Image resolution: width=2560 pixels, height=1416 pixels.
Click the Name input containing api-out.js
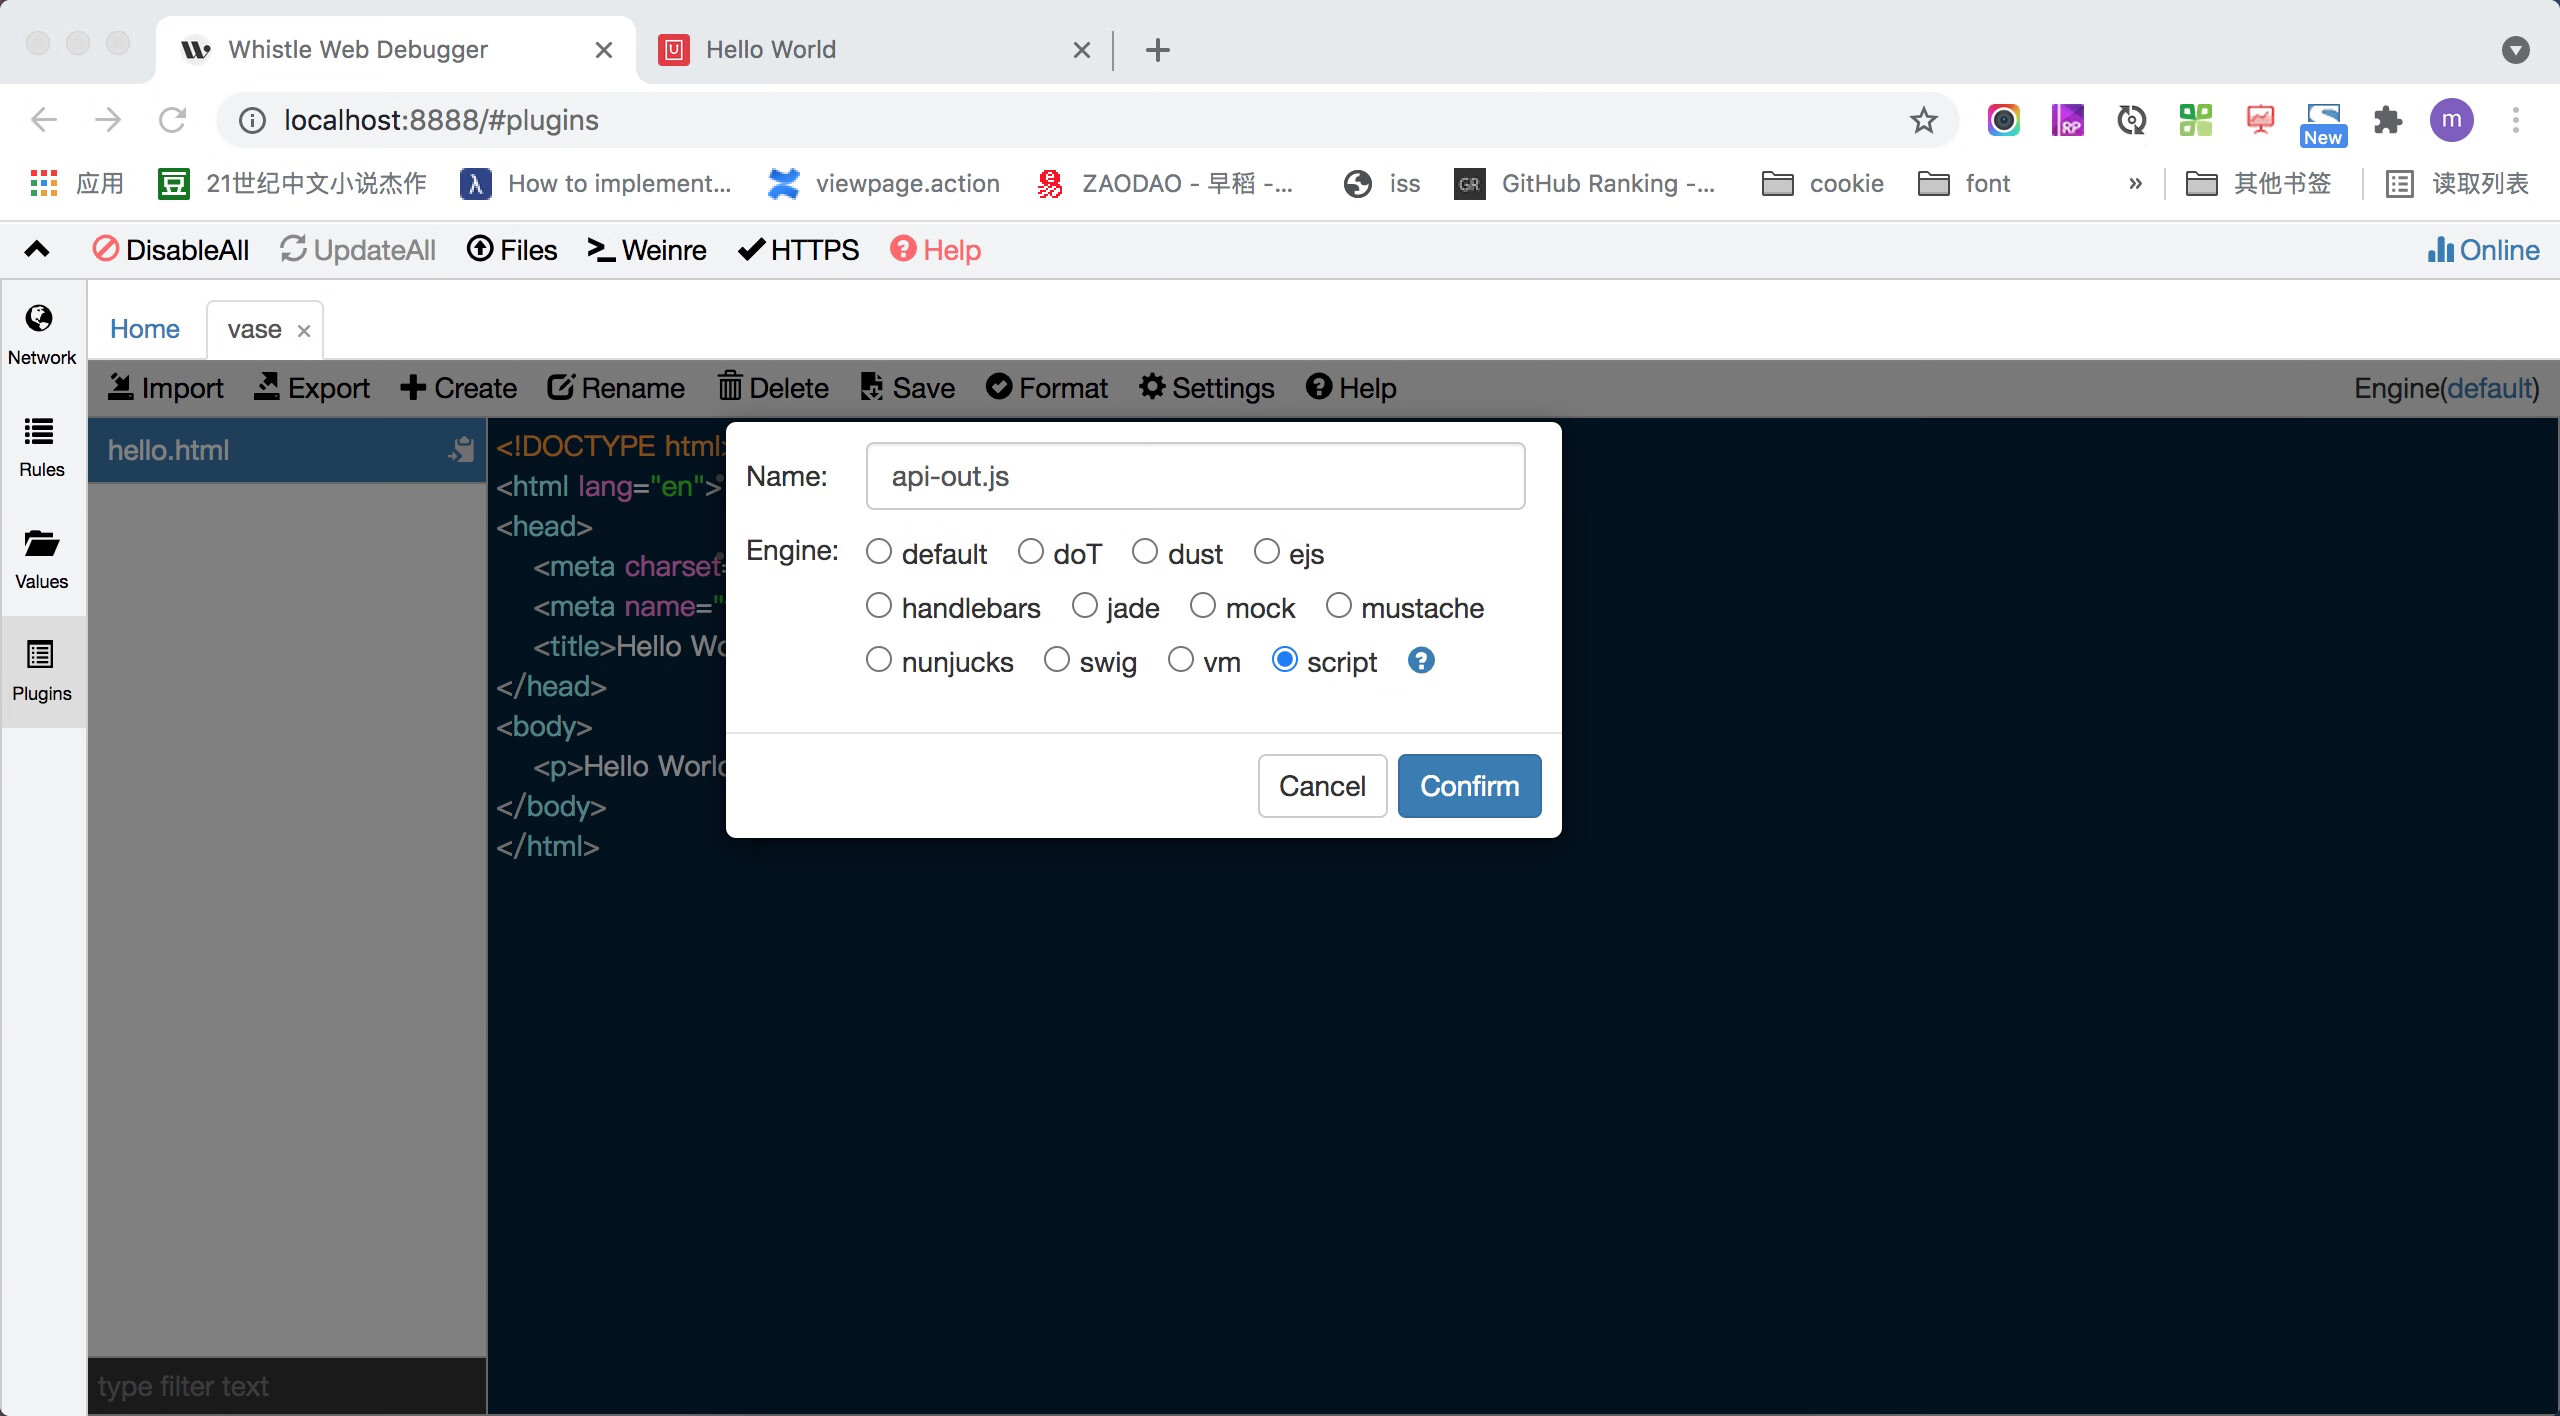click(x=1195, y=476)
